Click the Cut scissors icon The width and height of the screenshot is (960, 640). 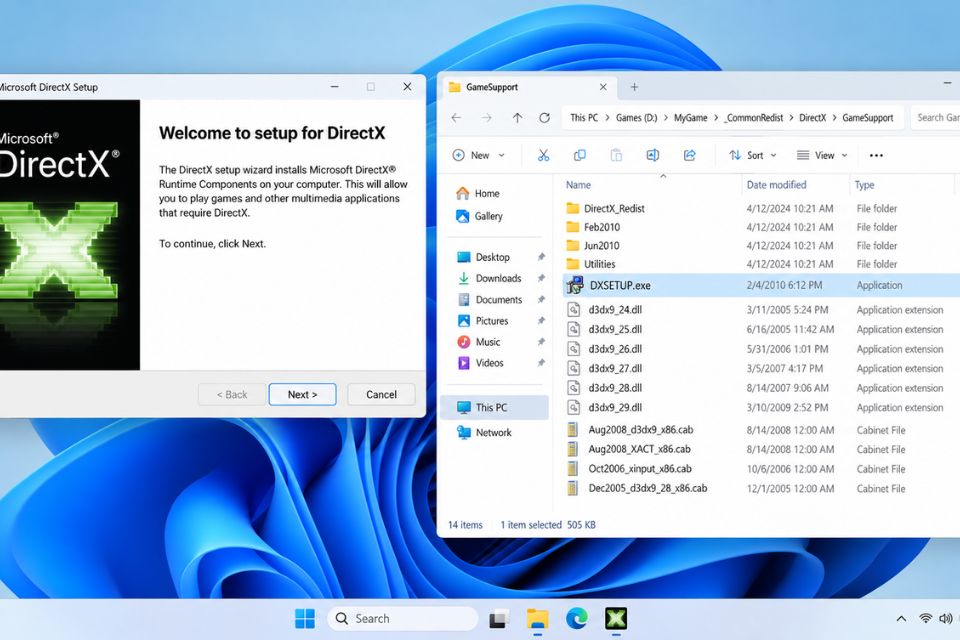[543, 156]
